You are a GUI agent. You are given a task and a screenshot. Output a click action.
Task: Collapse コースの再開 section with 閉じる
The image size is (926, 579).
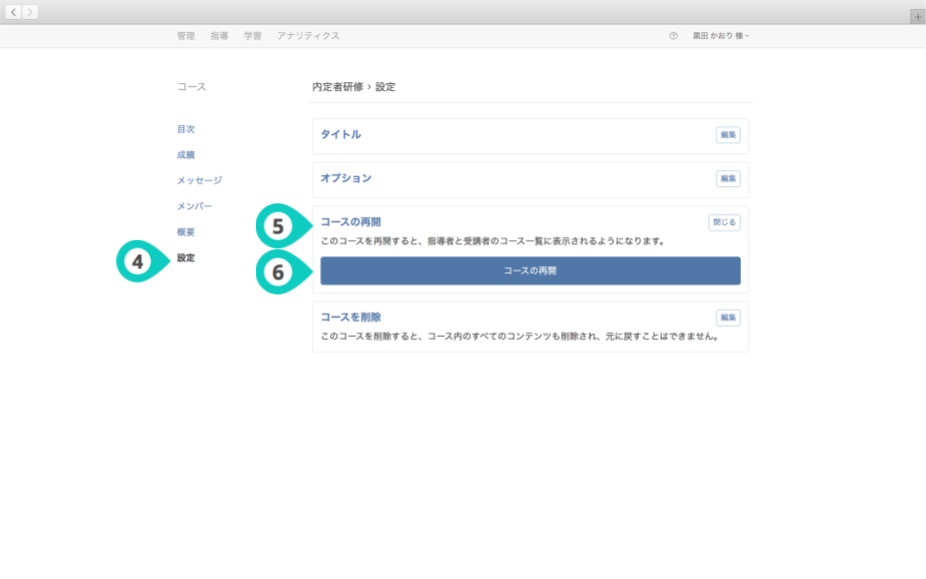(724, 223)
